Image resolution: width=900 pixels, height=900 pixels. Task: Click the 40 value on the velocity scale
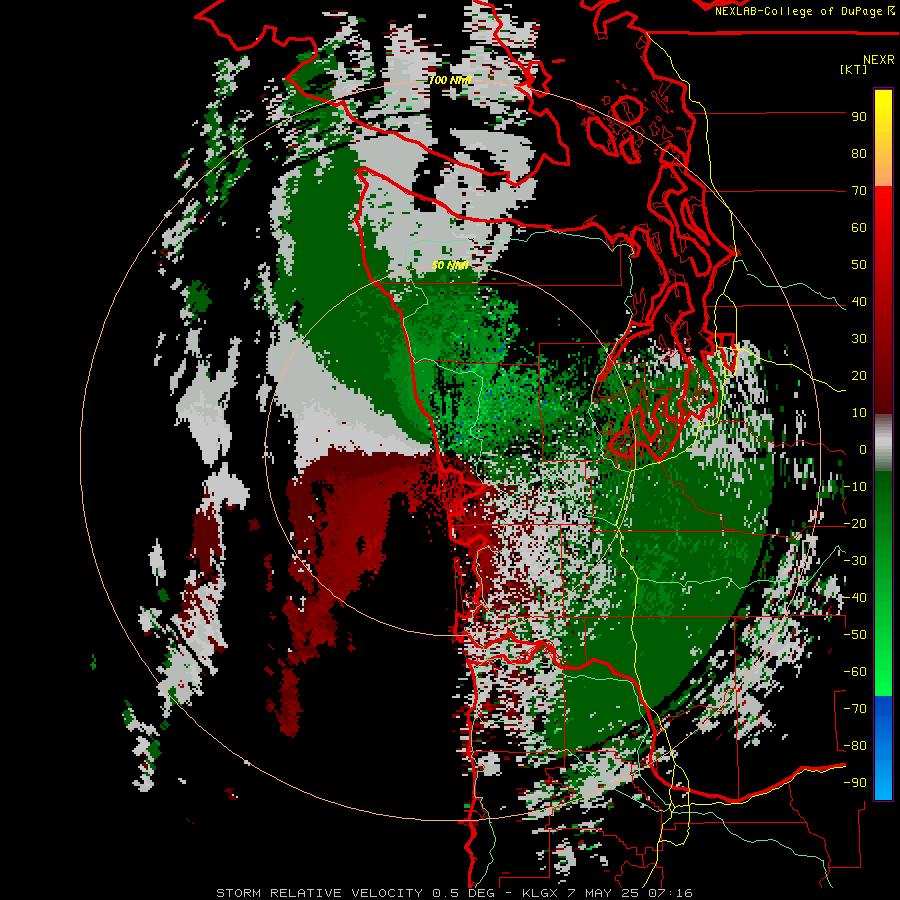(859, 301)
